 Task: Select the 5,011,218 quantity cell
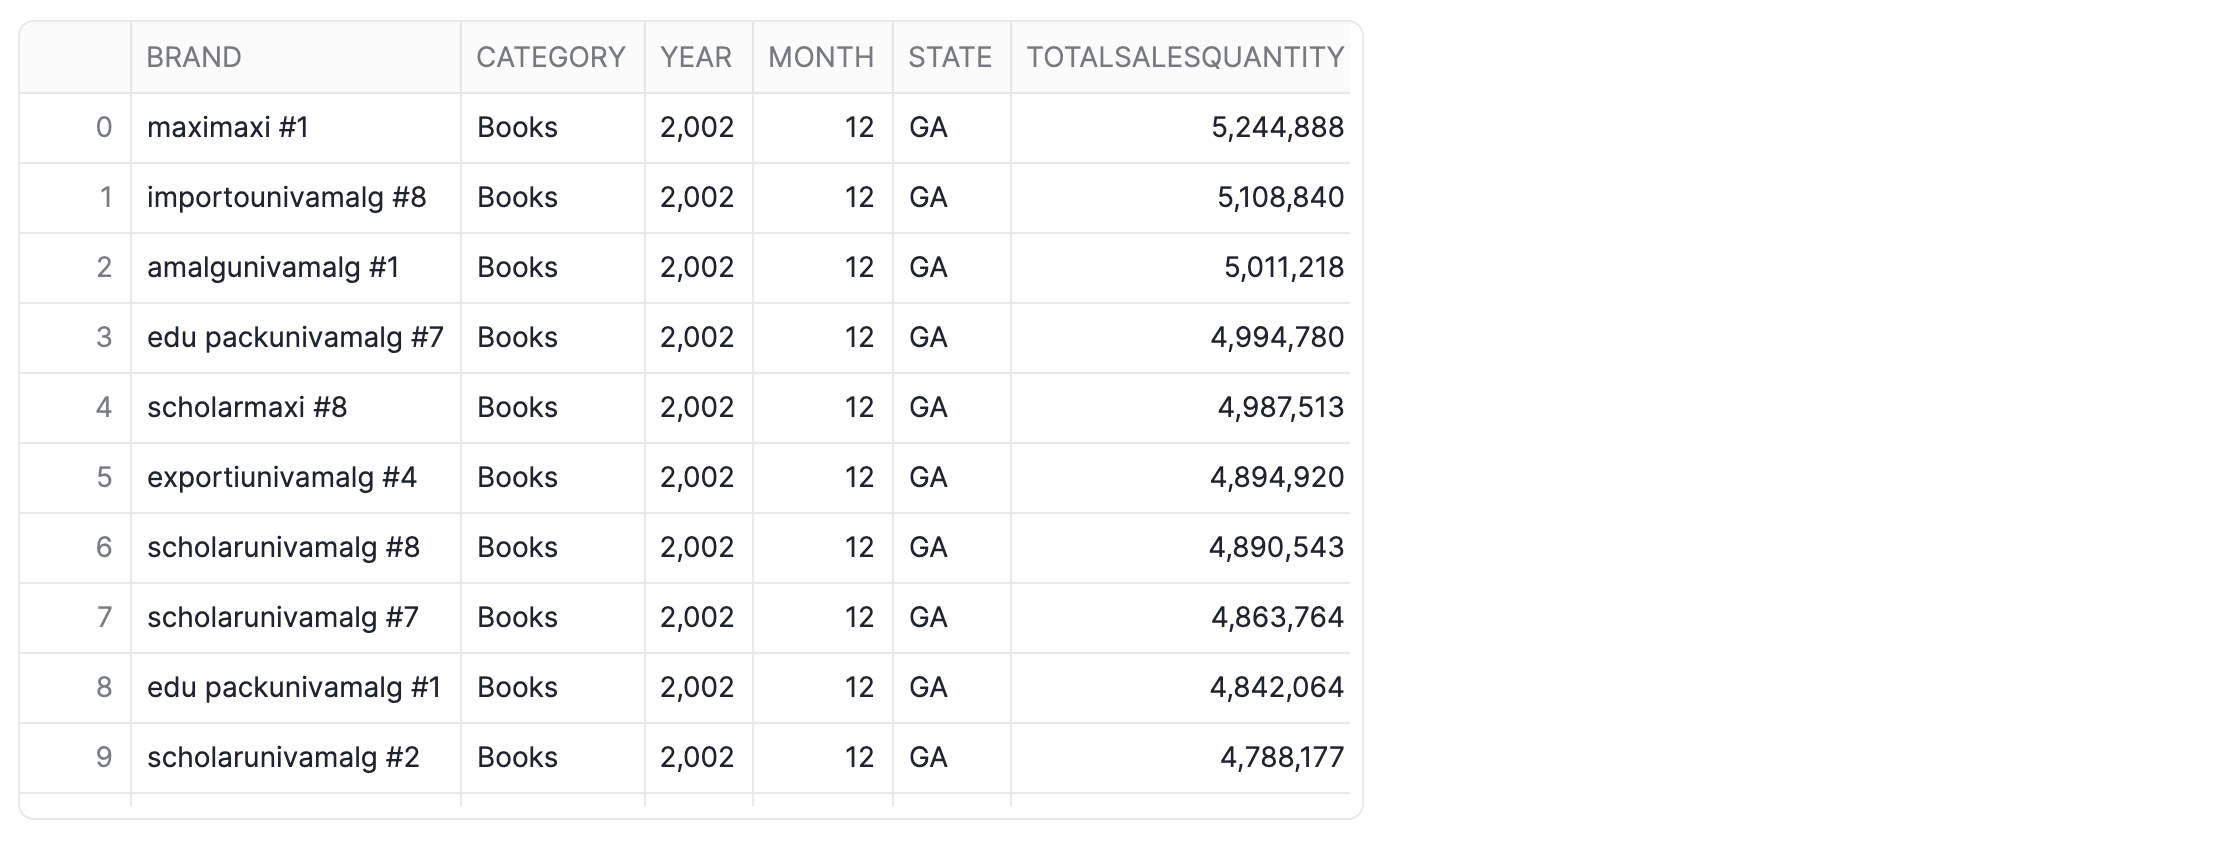click(1284, 267)
